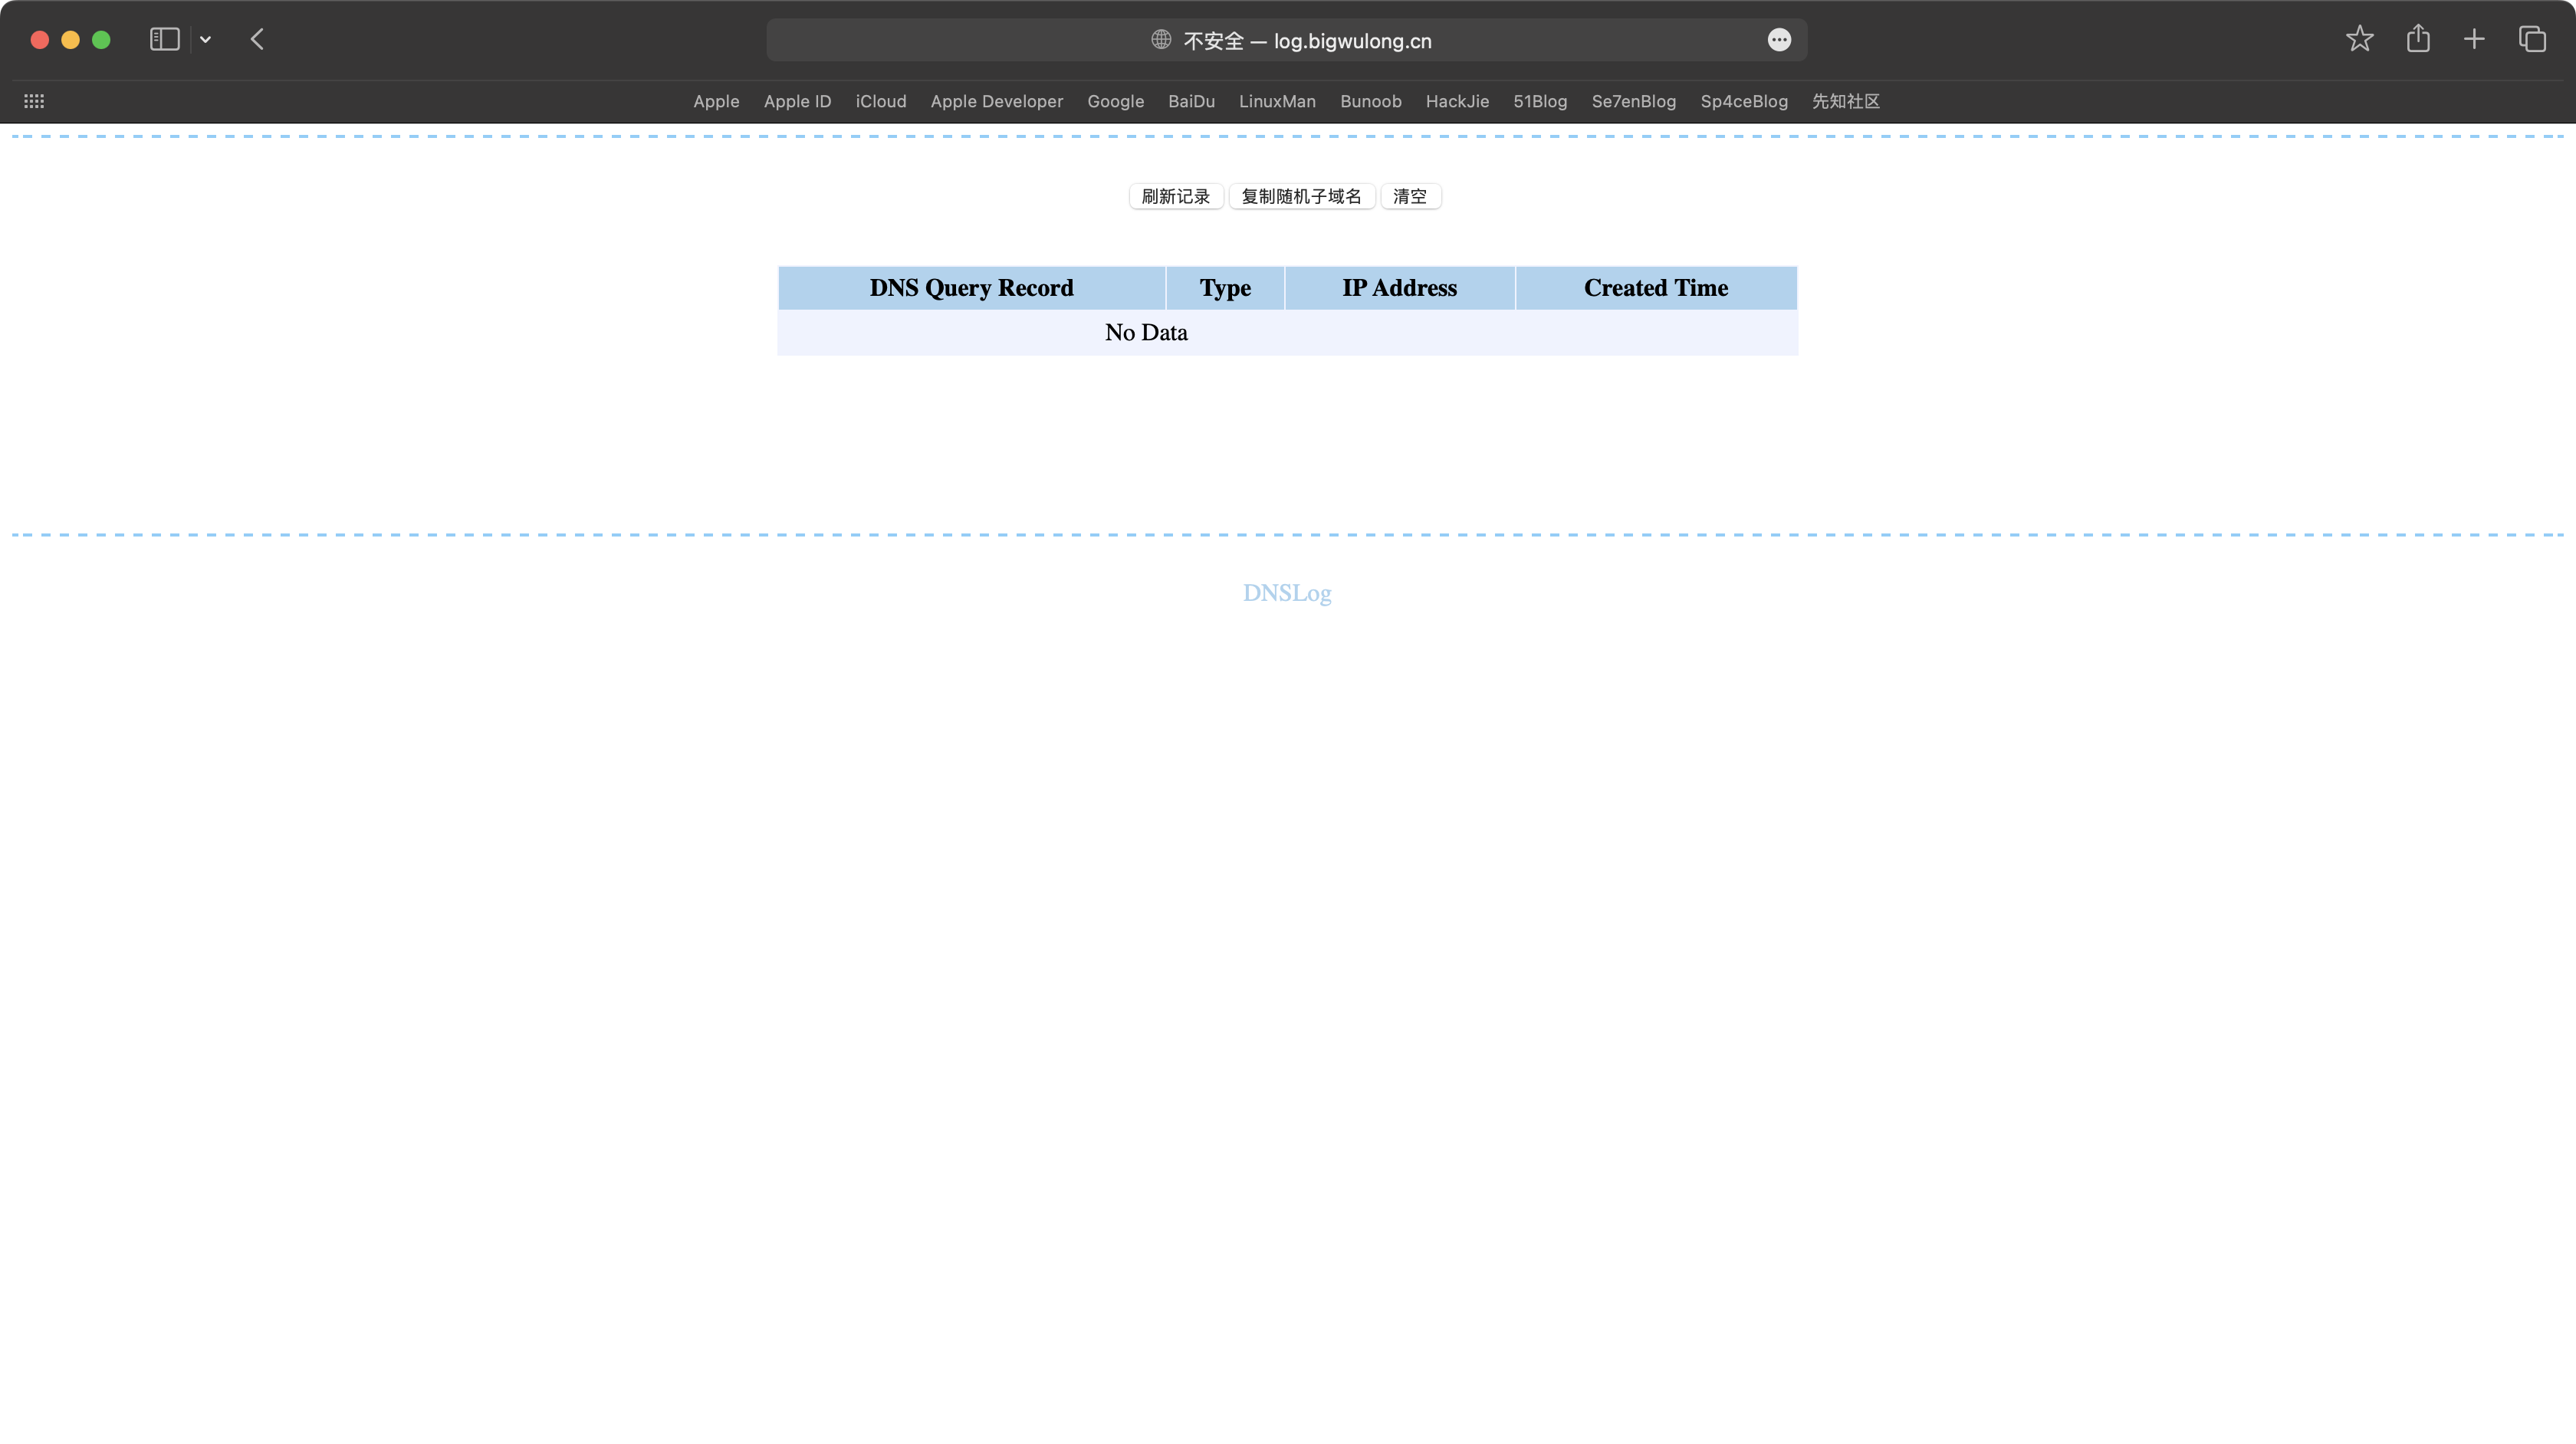
Task: Click the 复制随机子域名 copy random subdomain button
Action: click(1300, 195)
